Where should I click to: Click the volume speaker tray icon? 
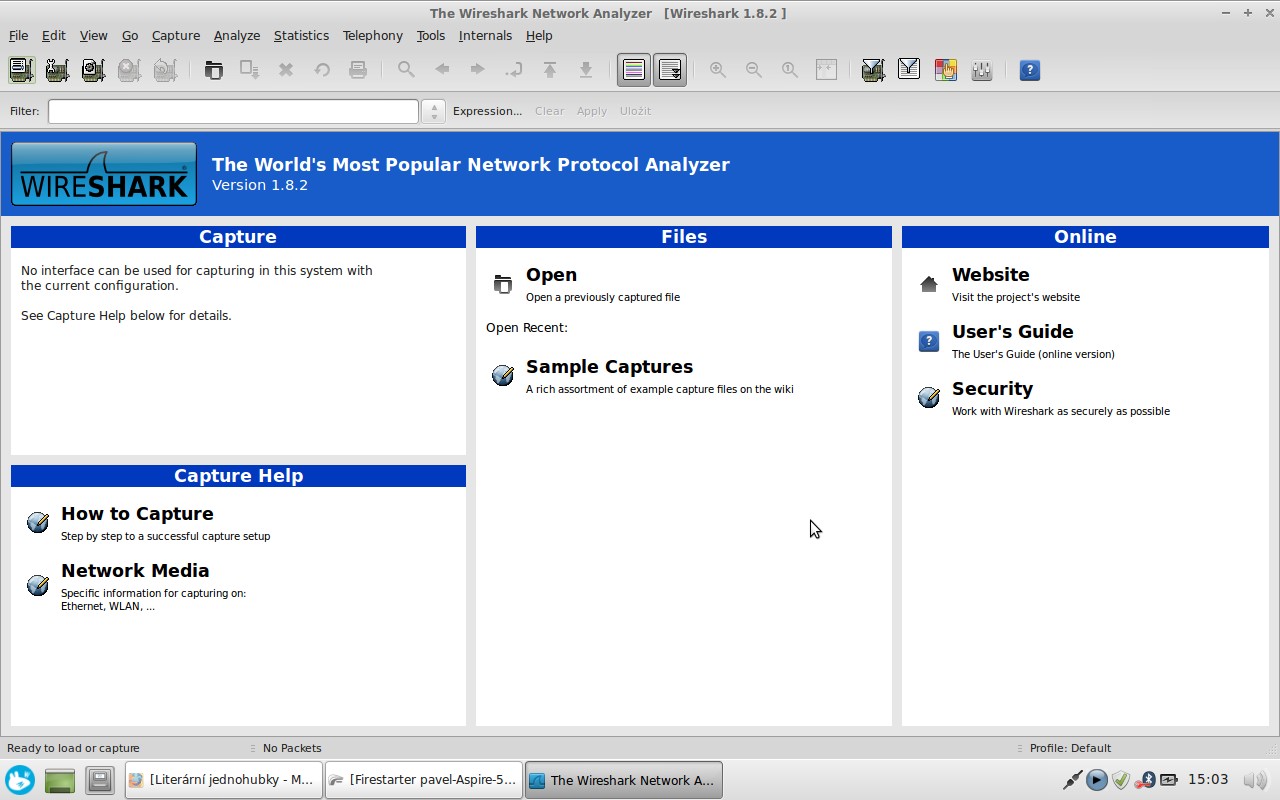(1254, 780)
